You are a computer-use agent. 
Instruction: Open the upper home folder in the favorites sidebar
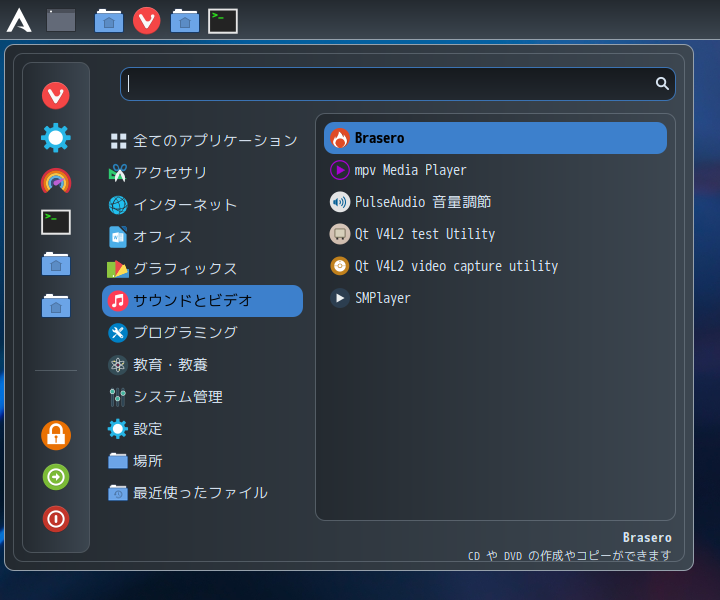pyautogui.click(x=56, y=264)
